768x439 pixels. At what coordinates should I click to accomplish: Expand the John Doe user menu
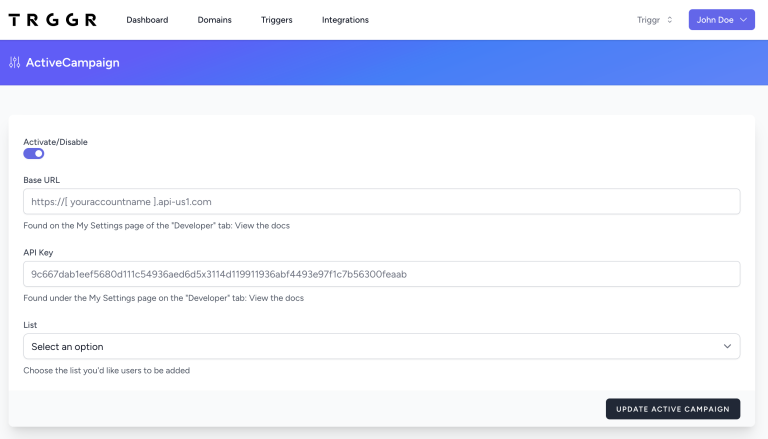coord(721,20)
